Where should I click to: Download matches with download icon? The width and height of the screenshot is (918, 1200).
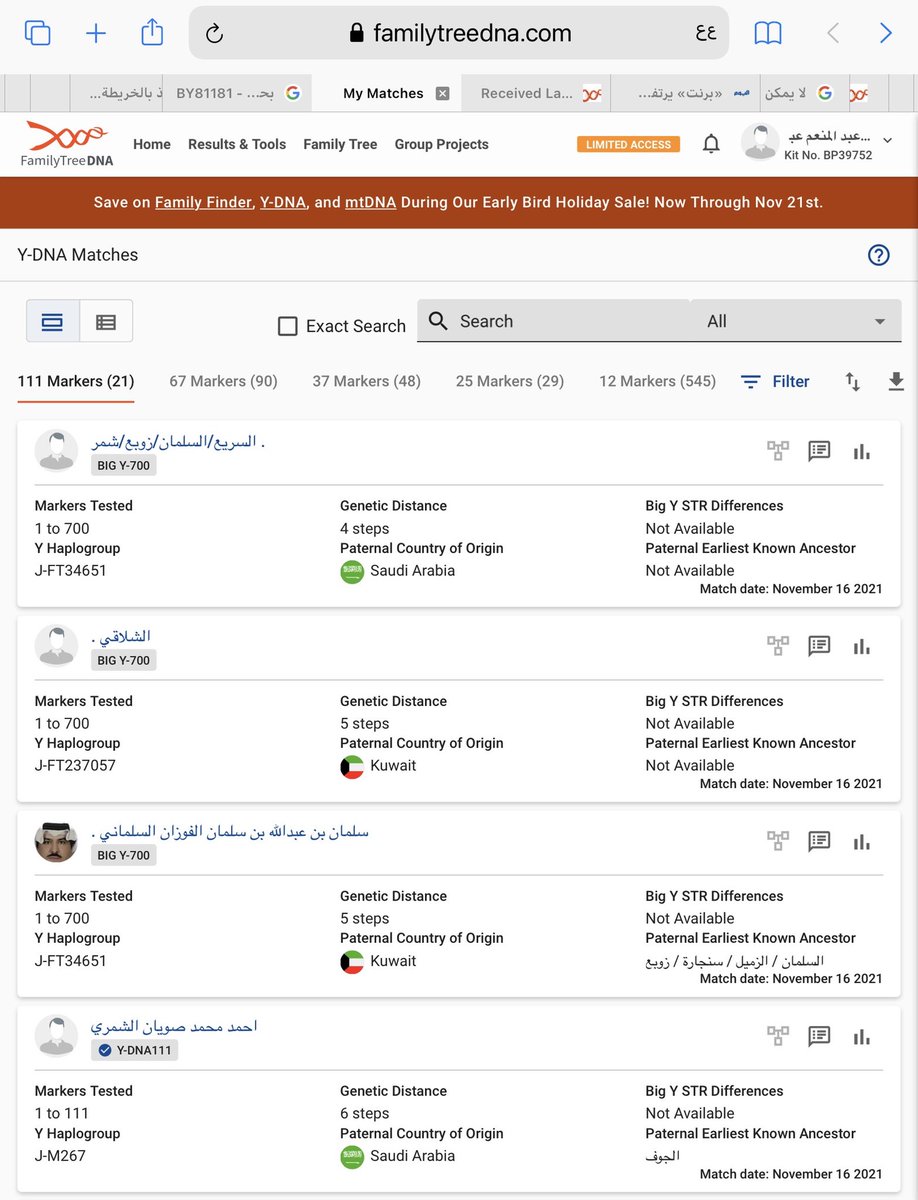click(x=896, y=381)
